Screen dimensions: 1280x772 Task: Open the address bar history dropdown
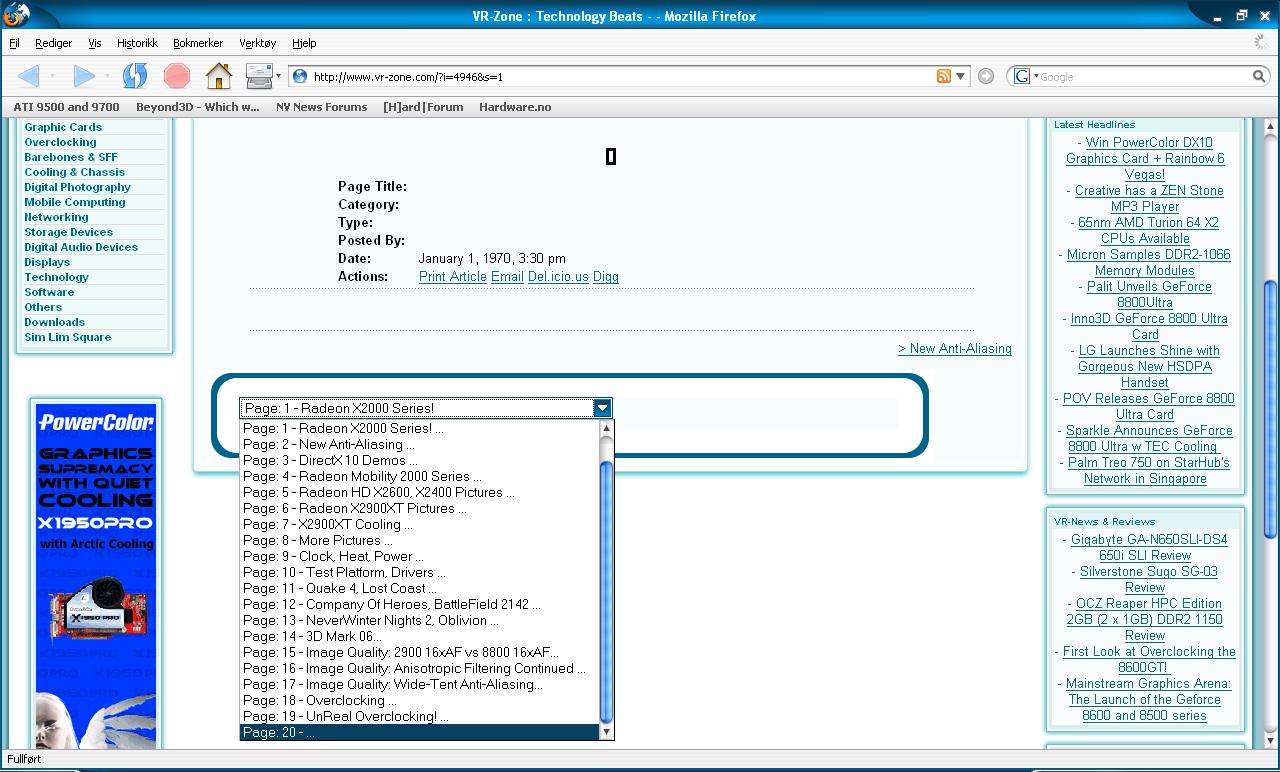961,76
